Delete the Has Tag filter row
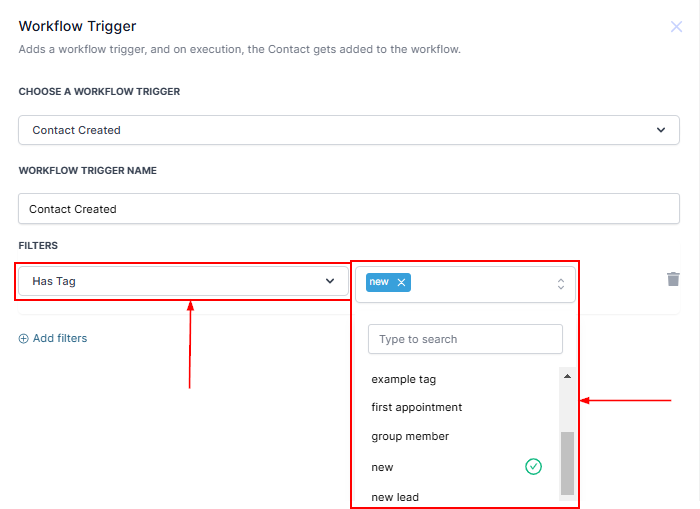Viewport: 700px width, 509px height. coord(673,279)
